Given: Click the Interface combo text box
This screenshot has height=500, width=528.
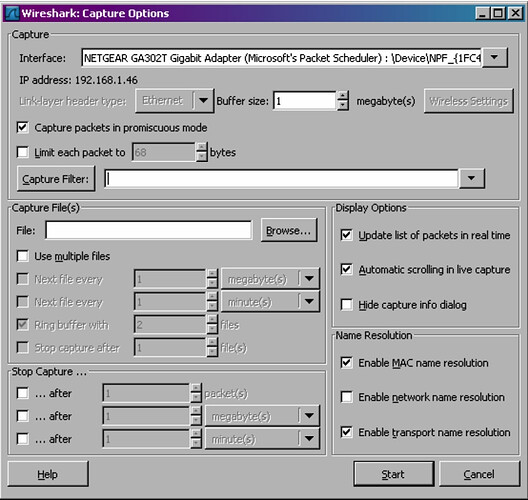Looking at the screenshot, I should [282, 58].
